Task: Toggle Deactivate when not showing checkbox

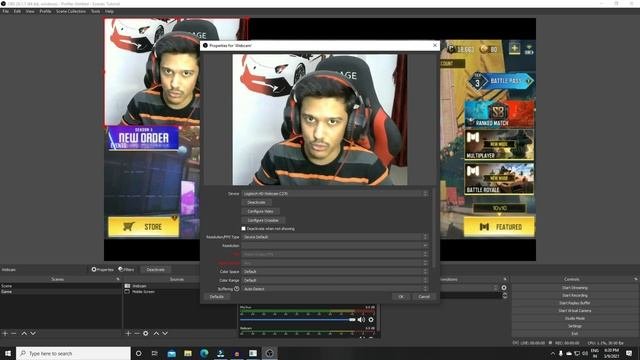Action: click(244, 229)
